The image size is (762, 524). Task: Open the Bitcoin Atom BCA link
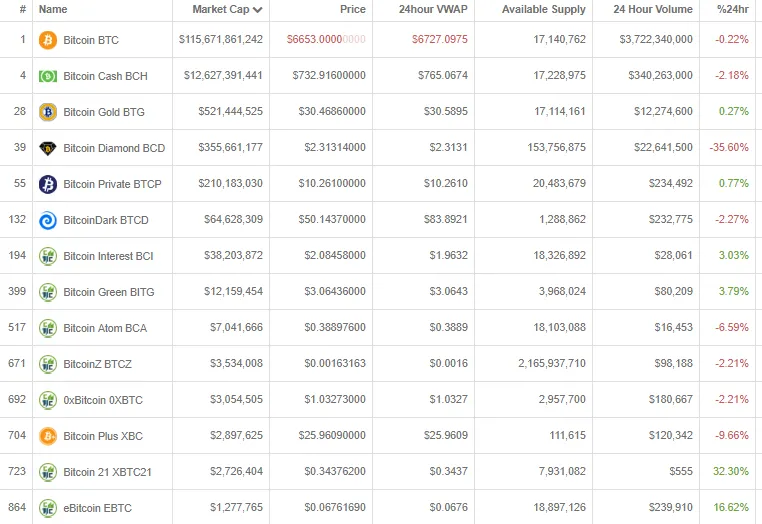pyautogui.click(x=105, y=328)
